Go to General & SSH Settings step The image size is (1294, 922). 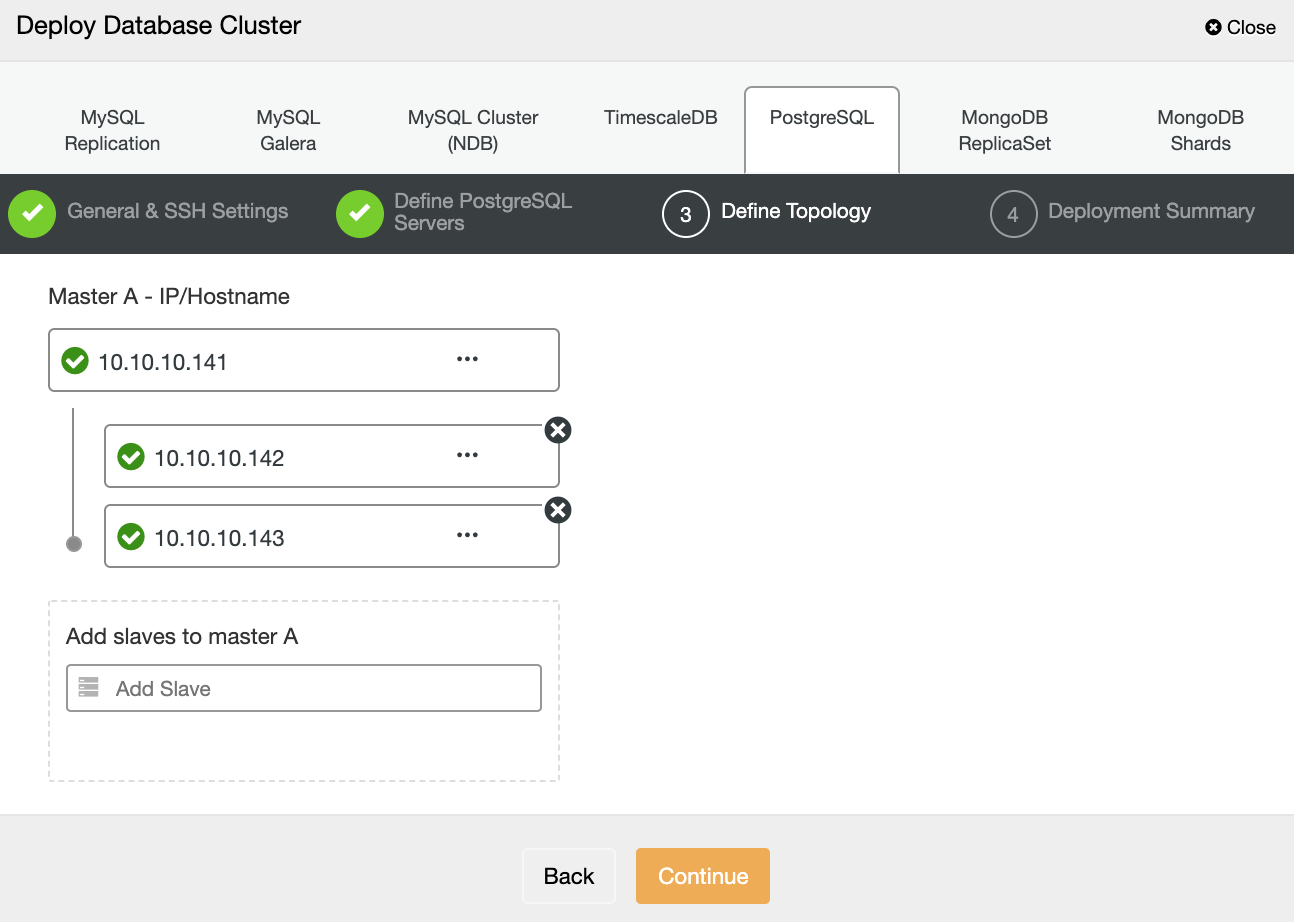[x=178, y=211]
